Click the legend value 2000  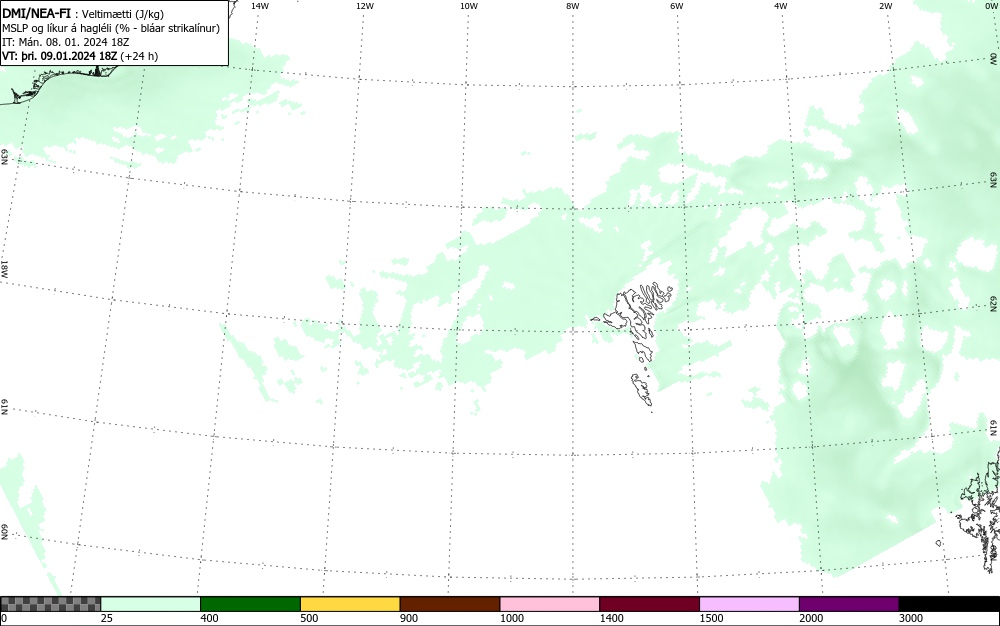(811, 618)
